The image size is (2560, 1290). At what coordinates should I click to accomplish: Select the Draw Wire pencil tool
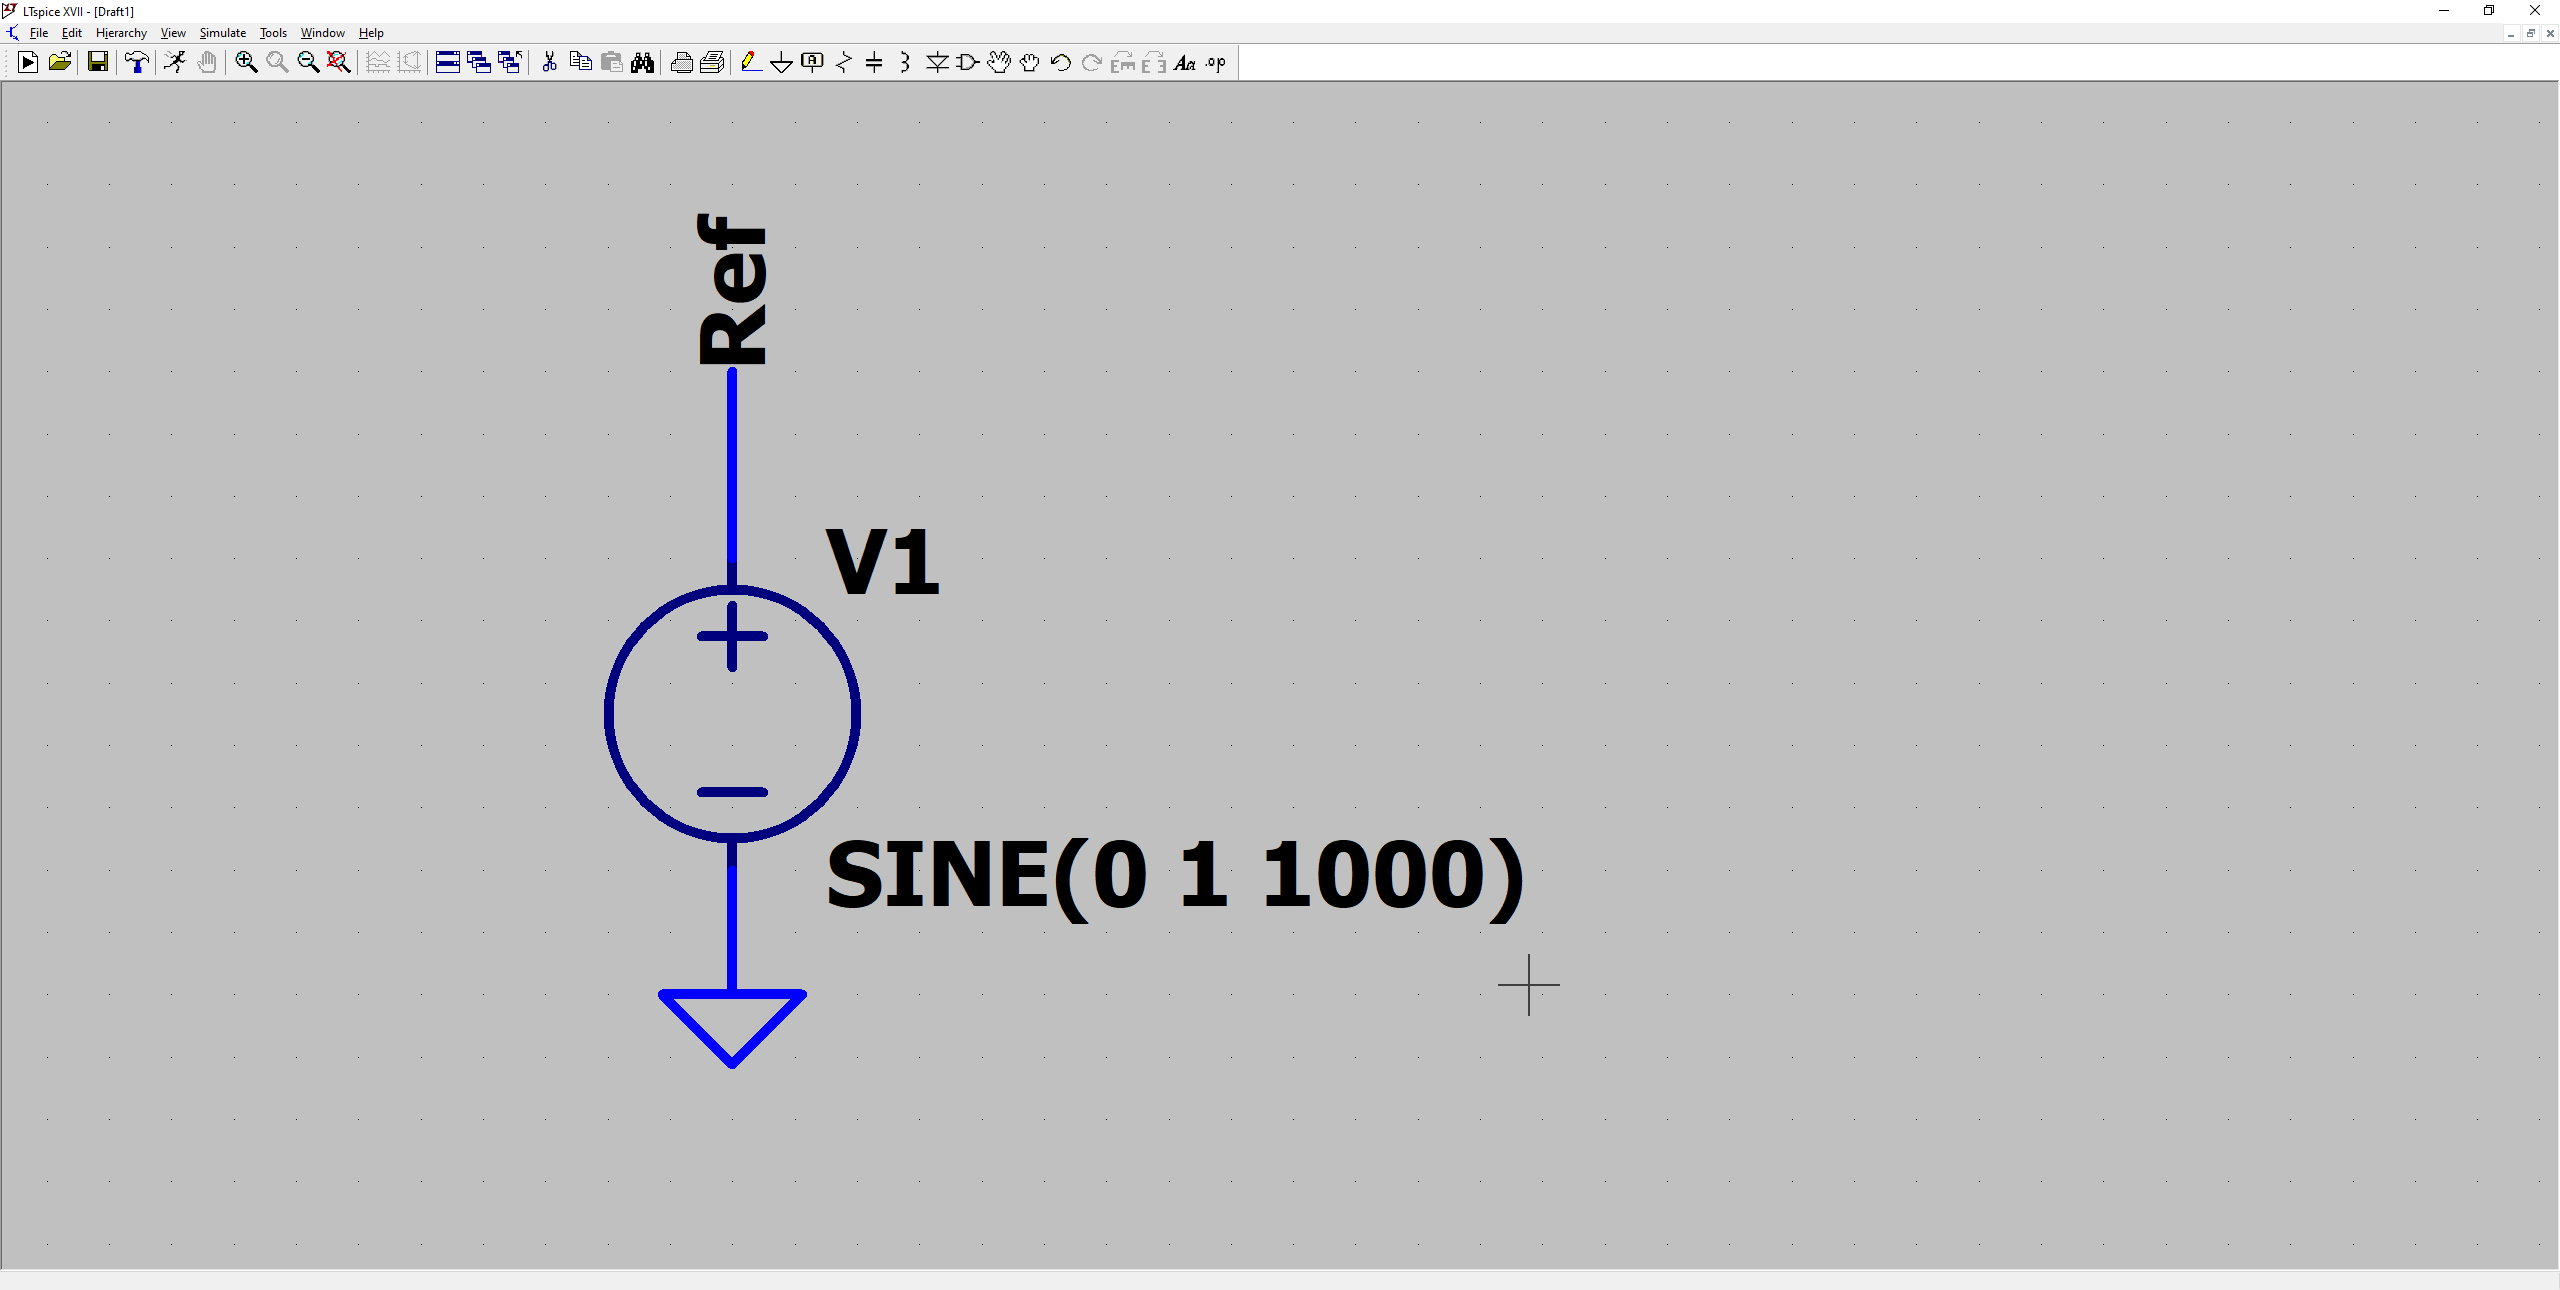point(750,63)
